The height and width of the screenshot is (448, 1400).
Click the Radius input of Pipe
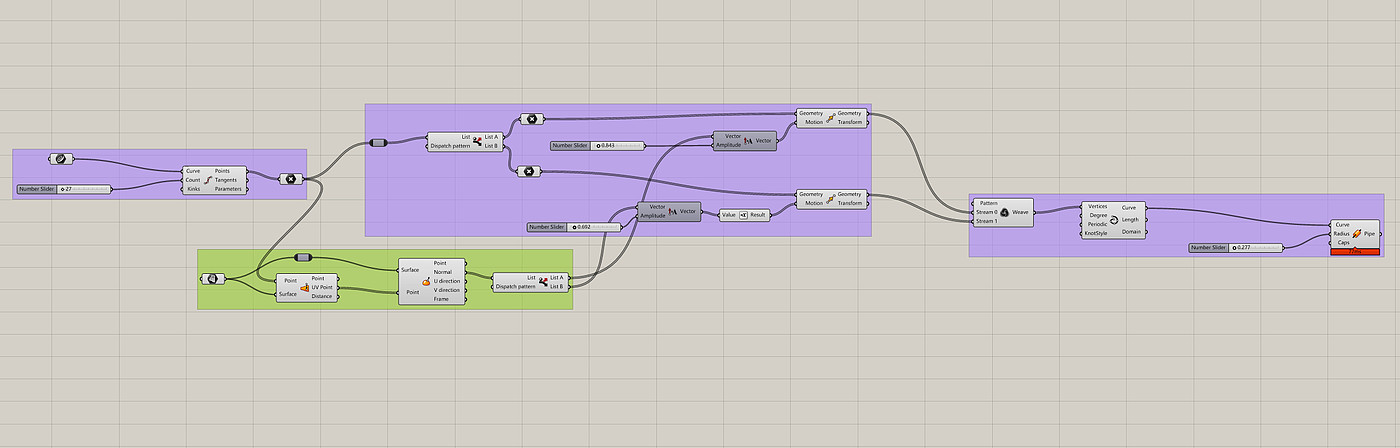(x=1342, y=233)
